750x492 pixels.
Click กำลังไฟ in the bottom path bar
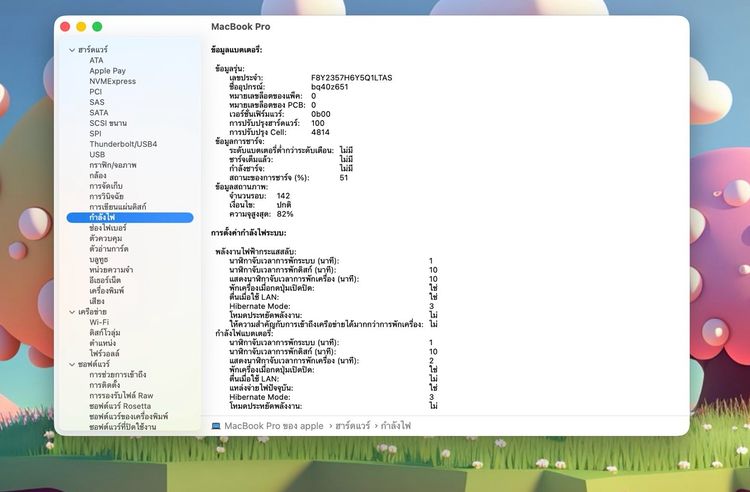pos(396,426)
